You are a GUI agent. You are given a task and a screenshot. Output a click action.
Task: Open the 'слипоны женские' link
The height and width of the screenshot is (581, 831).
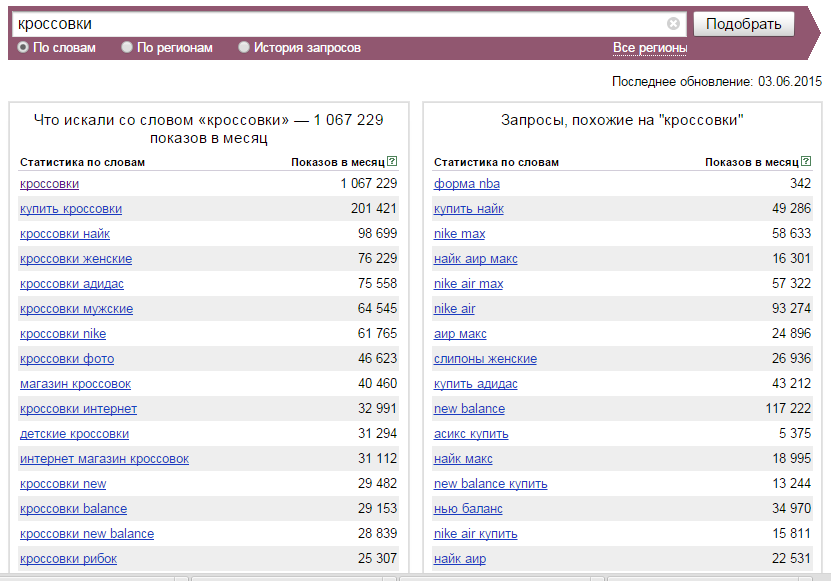(x=485, y=359)
